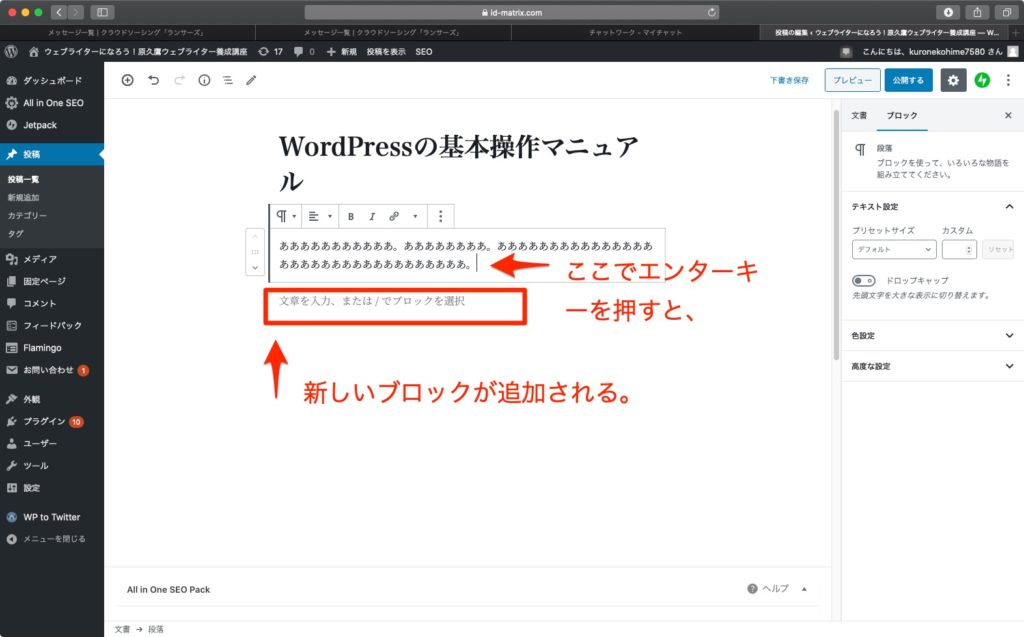The height and width of the screenshot is (637, 1024).
Task: Open the ヘルプ link in SEO Pack
Action: (768, 589)
